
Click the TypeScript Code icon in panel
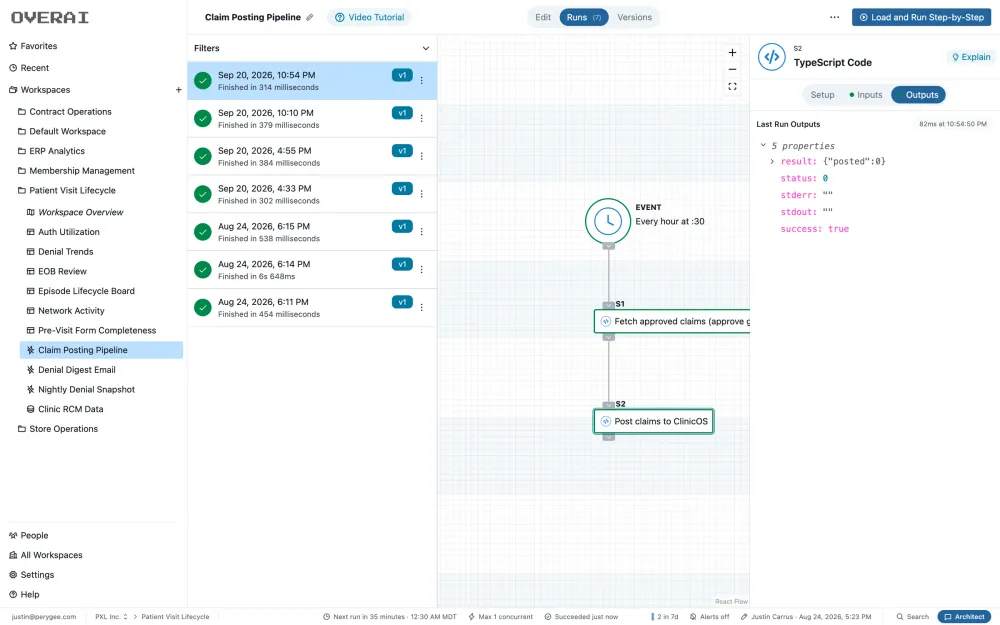pyautogui.click(x=771, y=57)
